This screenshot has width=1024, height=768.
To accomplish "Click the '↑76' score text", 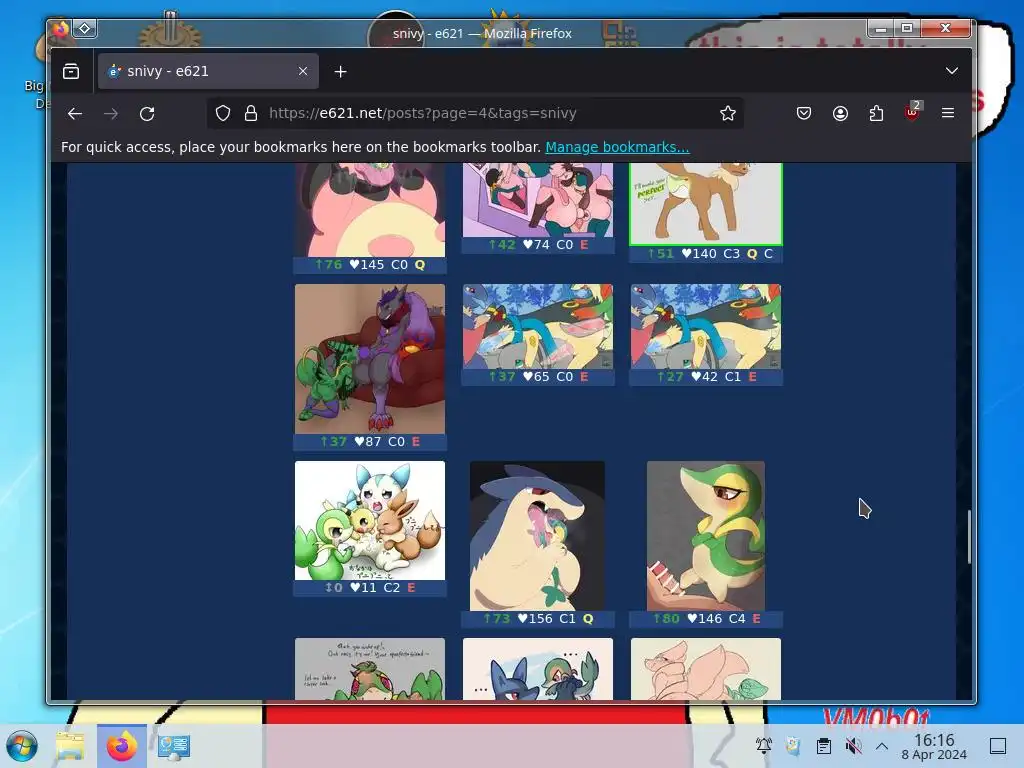I will [328, 264].
